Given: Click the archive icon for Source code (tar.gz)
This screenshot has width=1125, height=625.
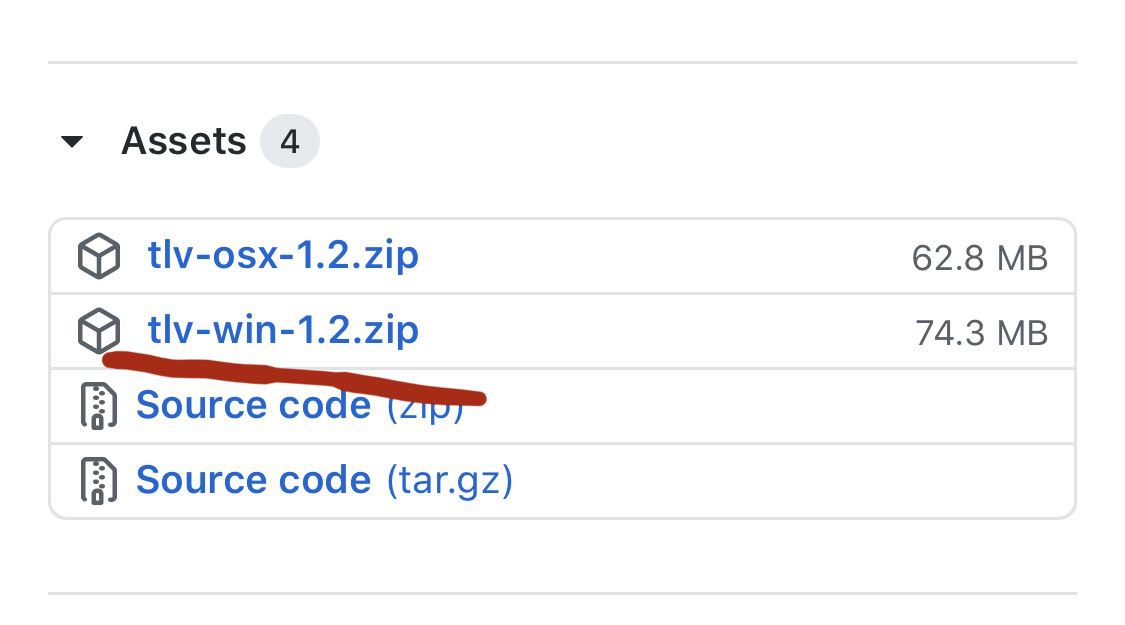Looking at the screenshot, I should coord(98,481).
